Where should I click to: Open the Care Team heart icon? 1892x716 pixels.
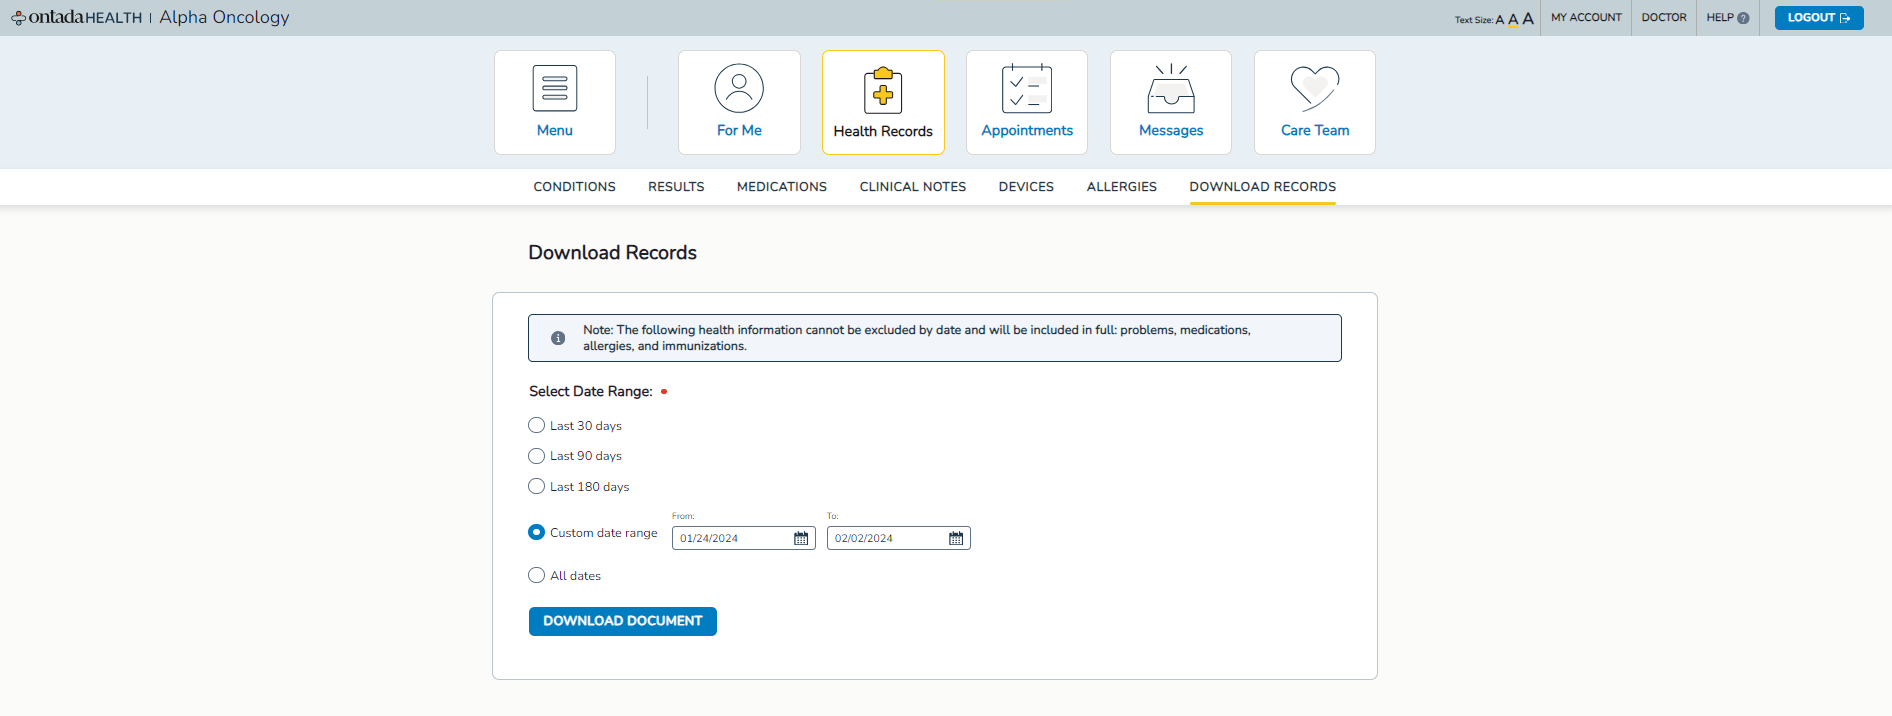(x=1314, y=89)
